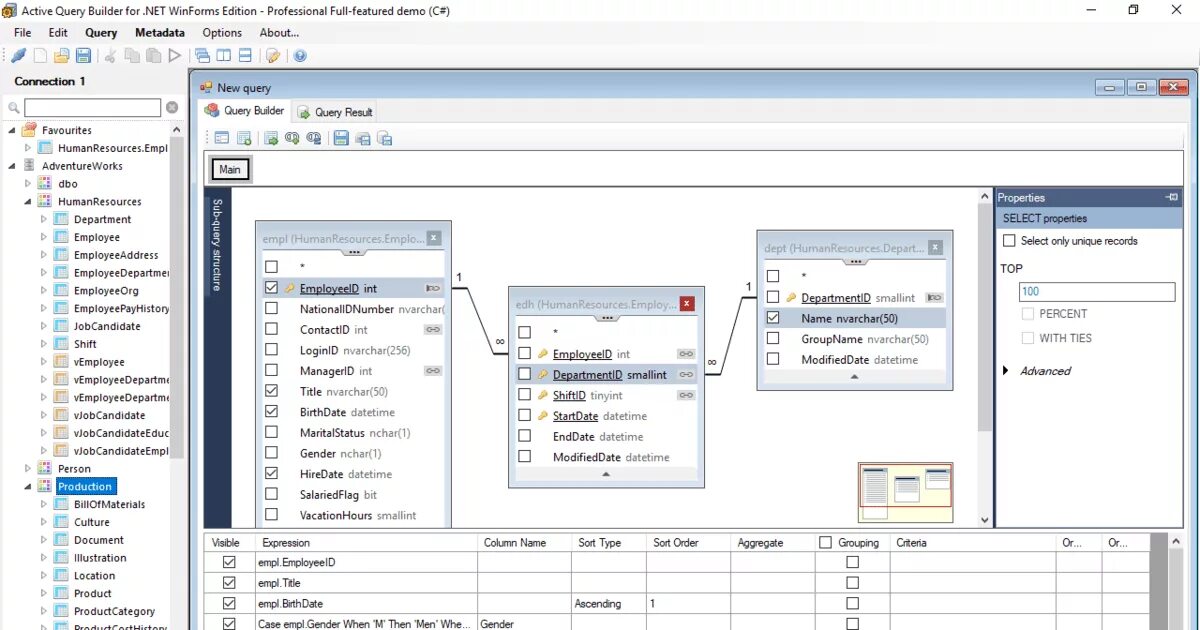Switch to the Query Result tab
This screenshot has height=630, width=1200.
point(335,112)
